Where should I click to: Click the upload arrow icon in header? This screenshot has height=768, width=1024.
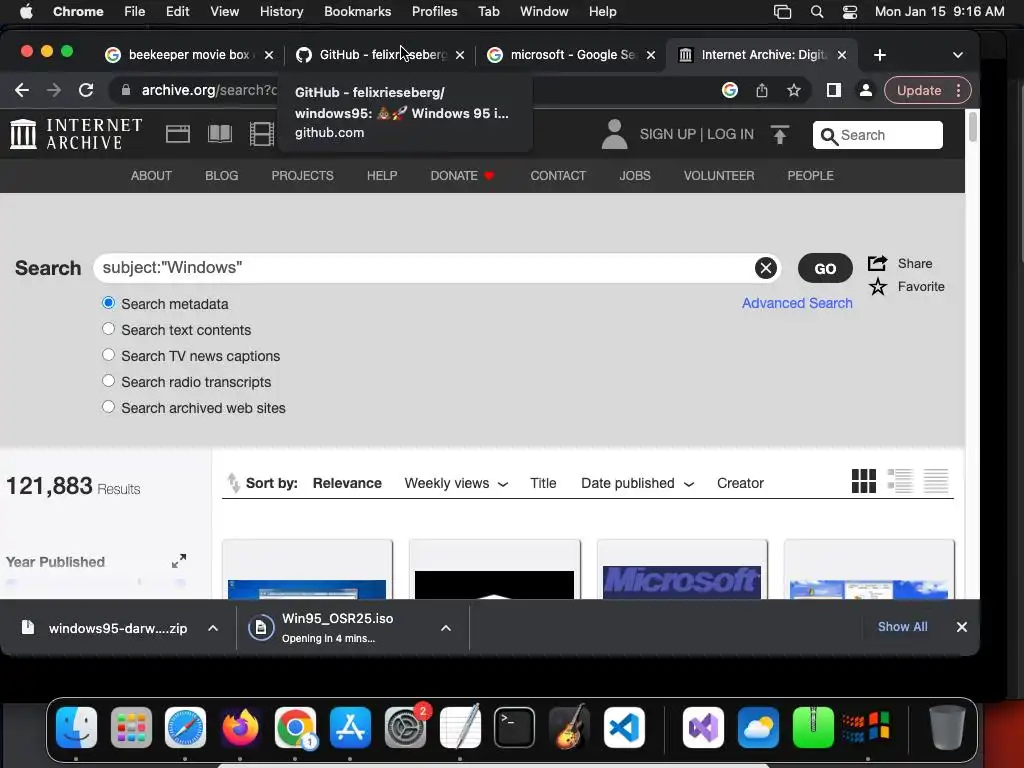(780, 134)
